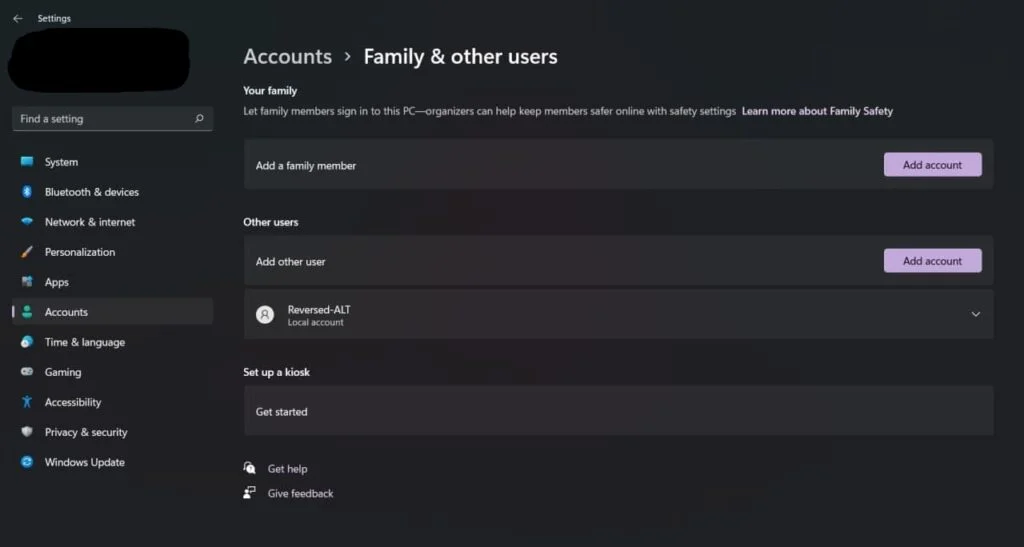Click the Bluetooth & devices icon
The image size is (1024, 547).
pos(27,192)
